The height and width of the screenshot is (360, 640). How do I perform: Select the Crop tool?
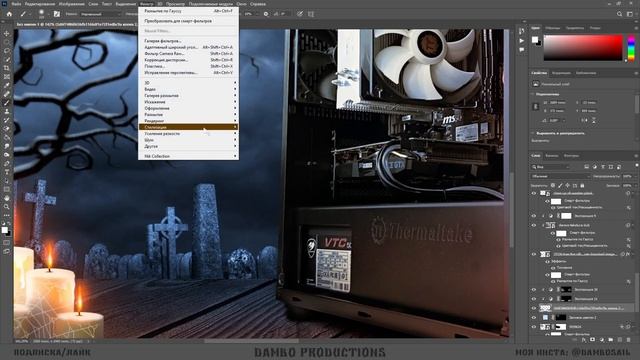click(x=7, y=68)
